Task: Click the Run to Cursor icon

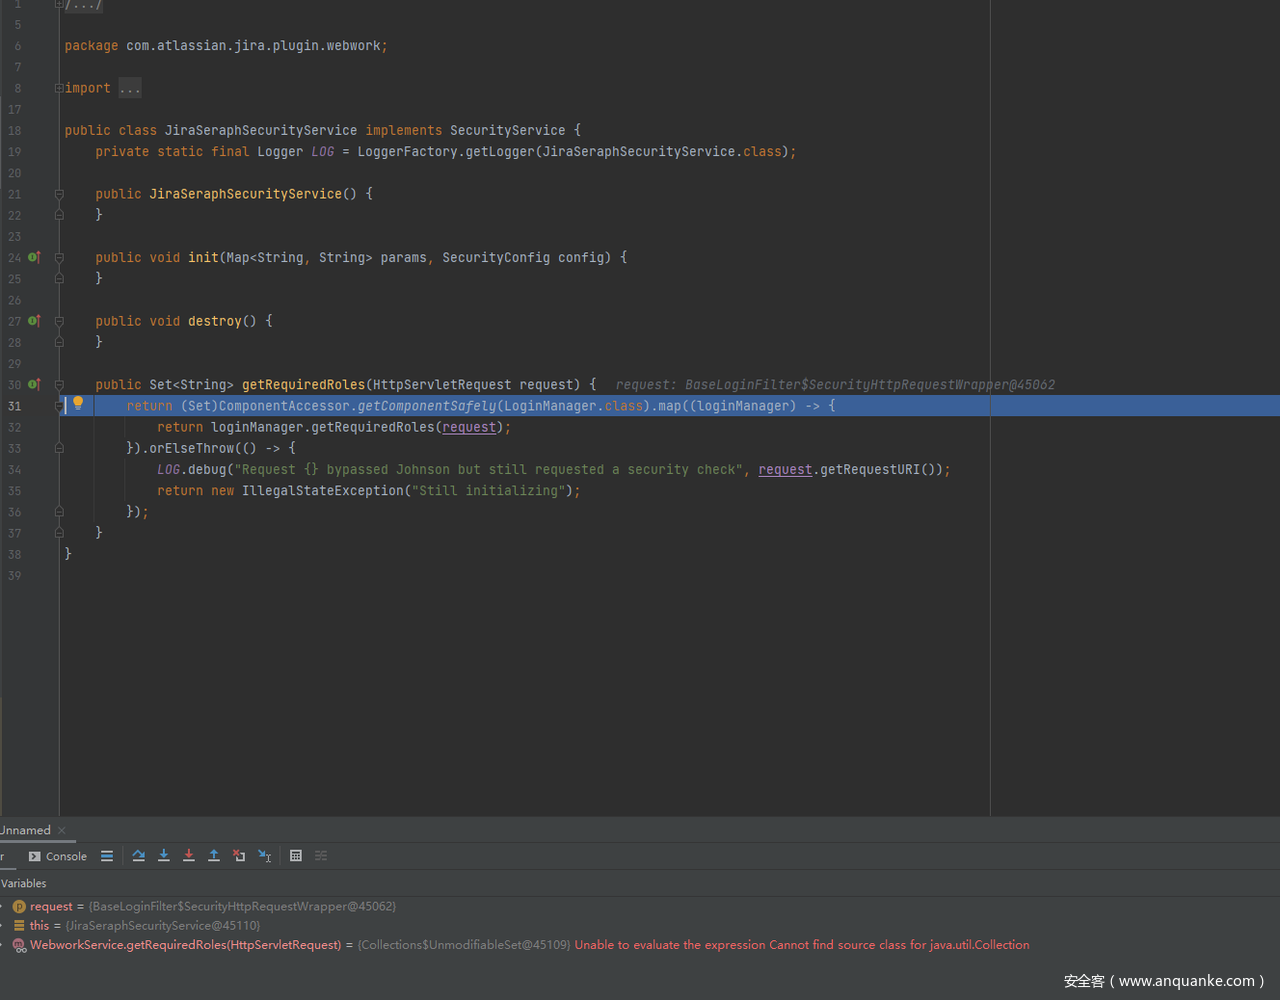Action: (265, 856)
